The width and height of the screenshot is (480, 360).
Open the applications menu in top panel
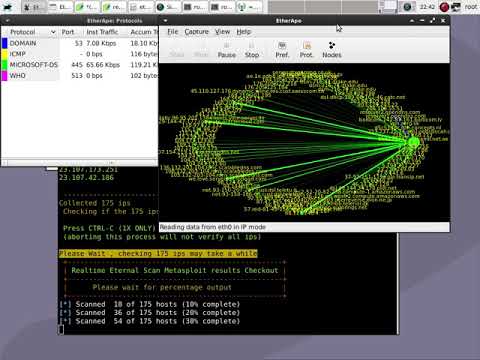(x=8, y=7)
